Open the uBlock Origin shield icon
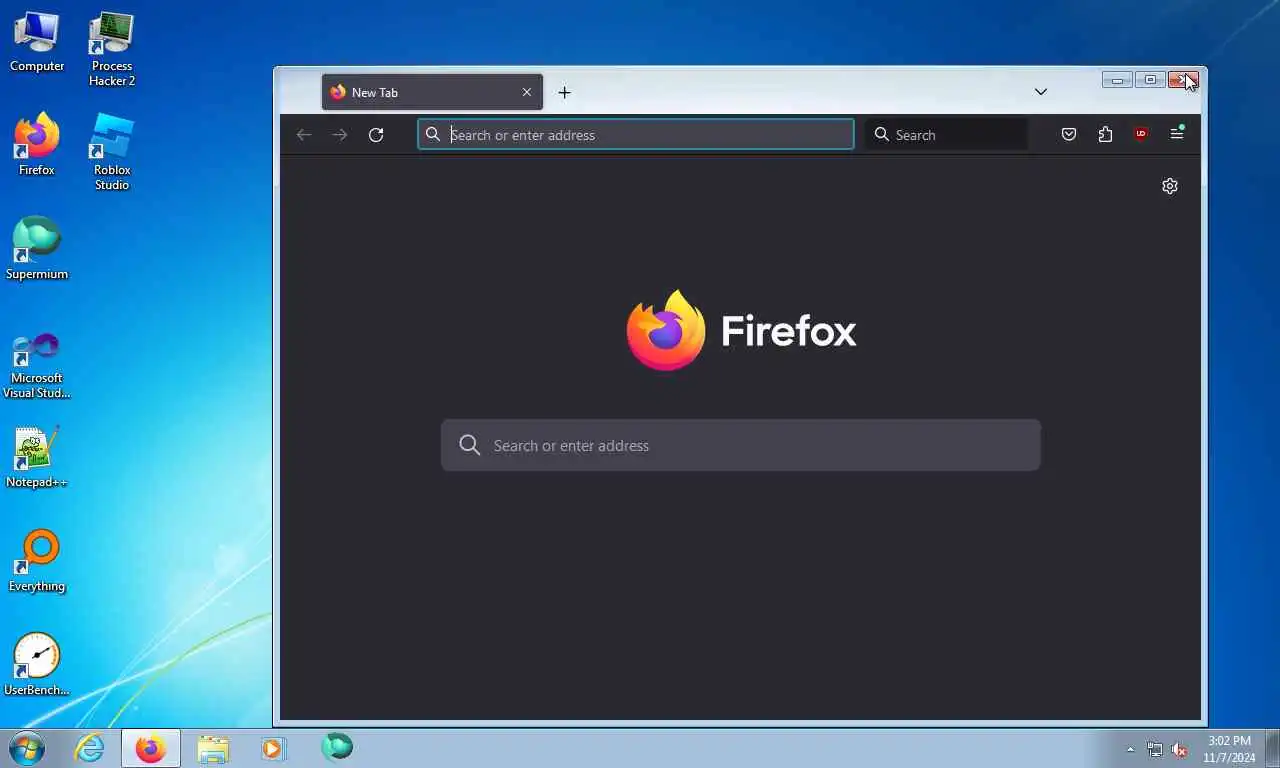This screenshot has width=1280, height=768. 1141,135
